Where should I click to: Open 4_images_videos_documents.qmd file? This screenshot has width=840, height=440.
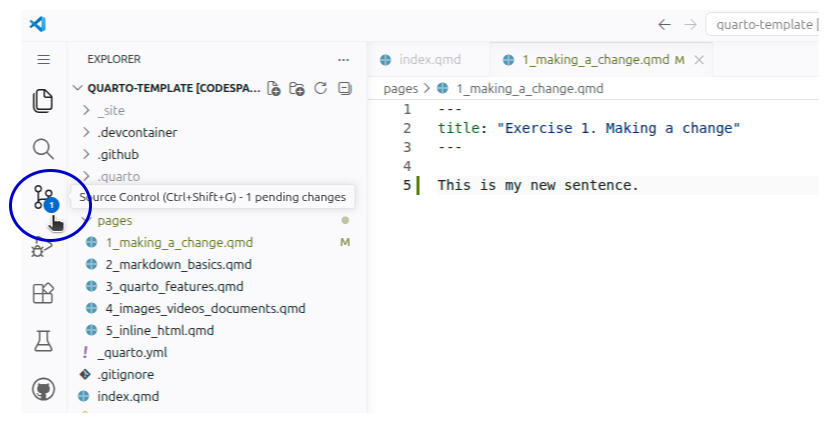[x=205, y=308]
